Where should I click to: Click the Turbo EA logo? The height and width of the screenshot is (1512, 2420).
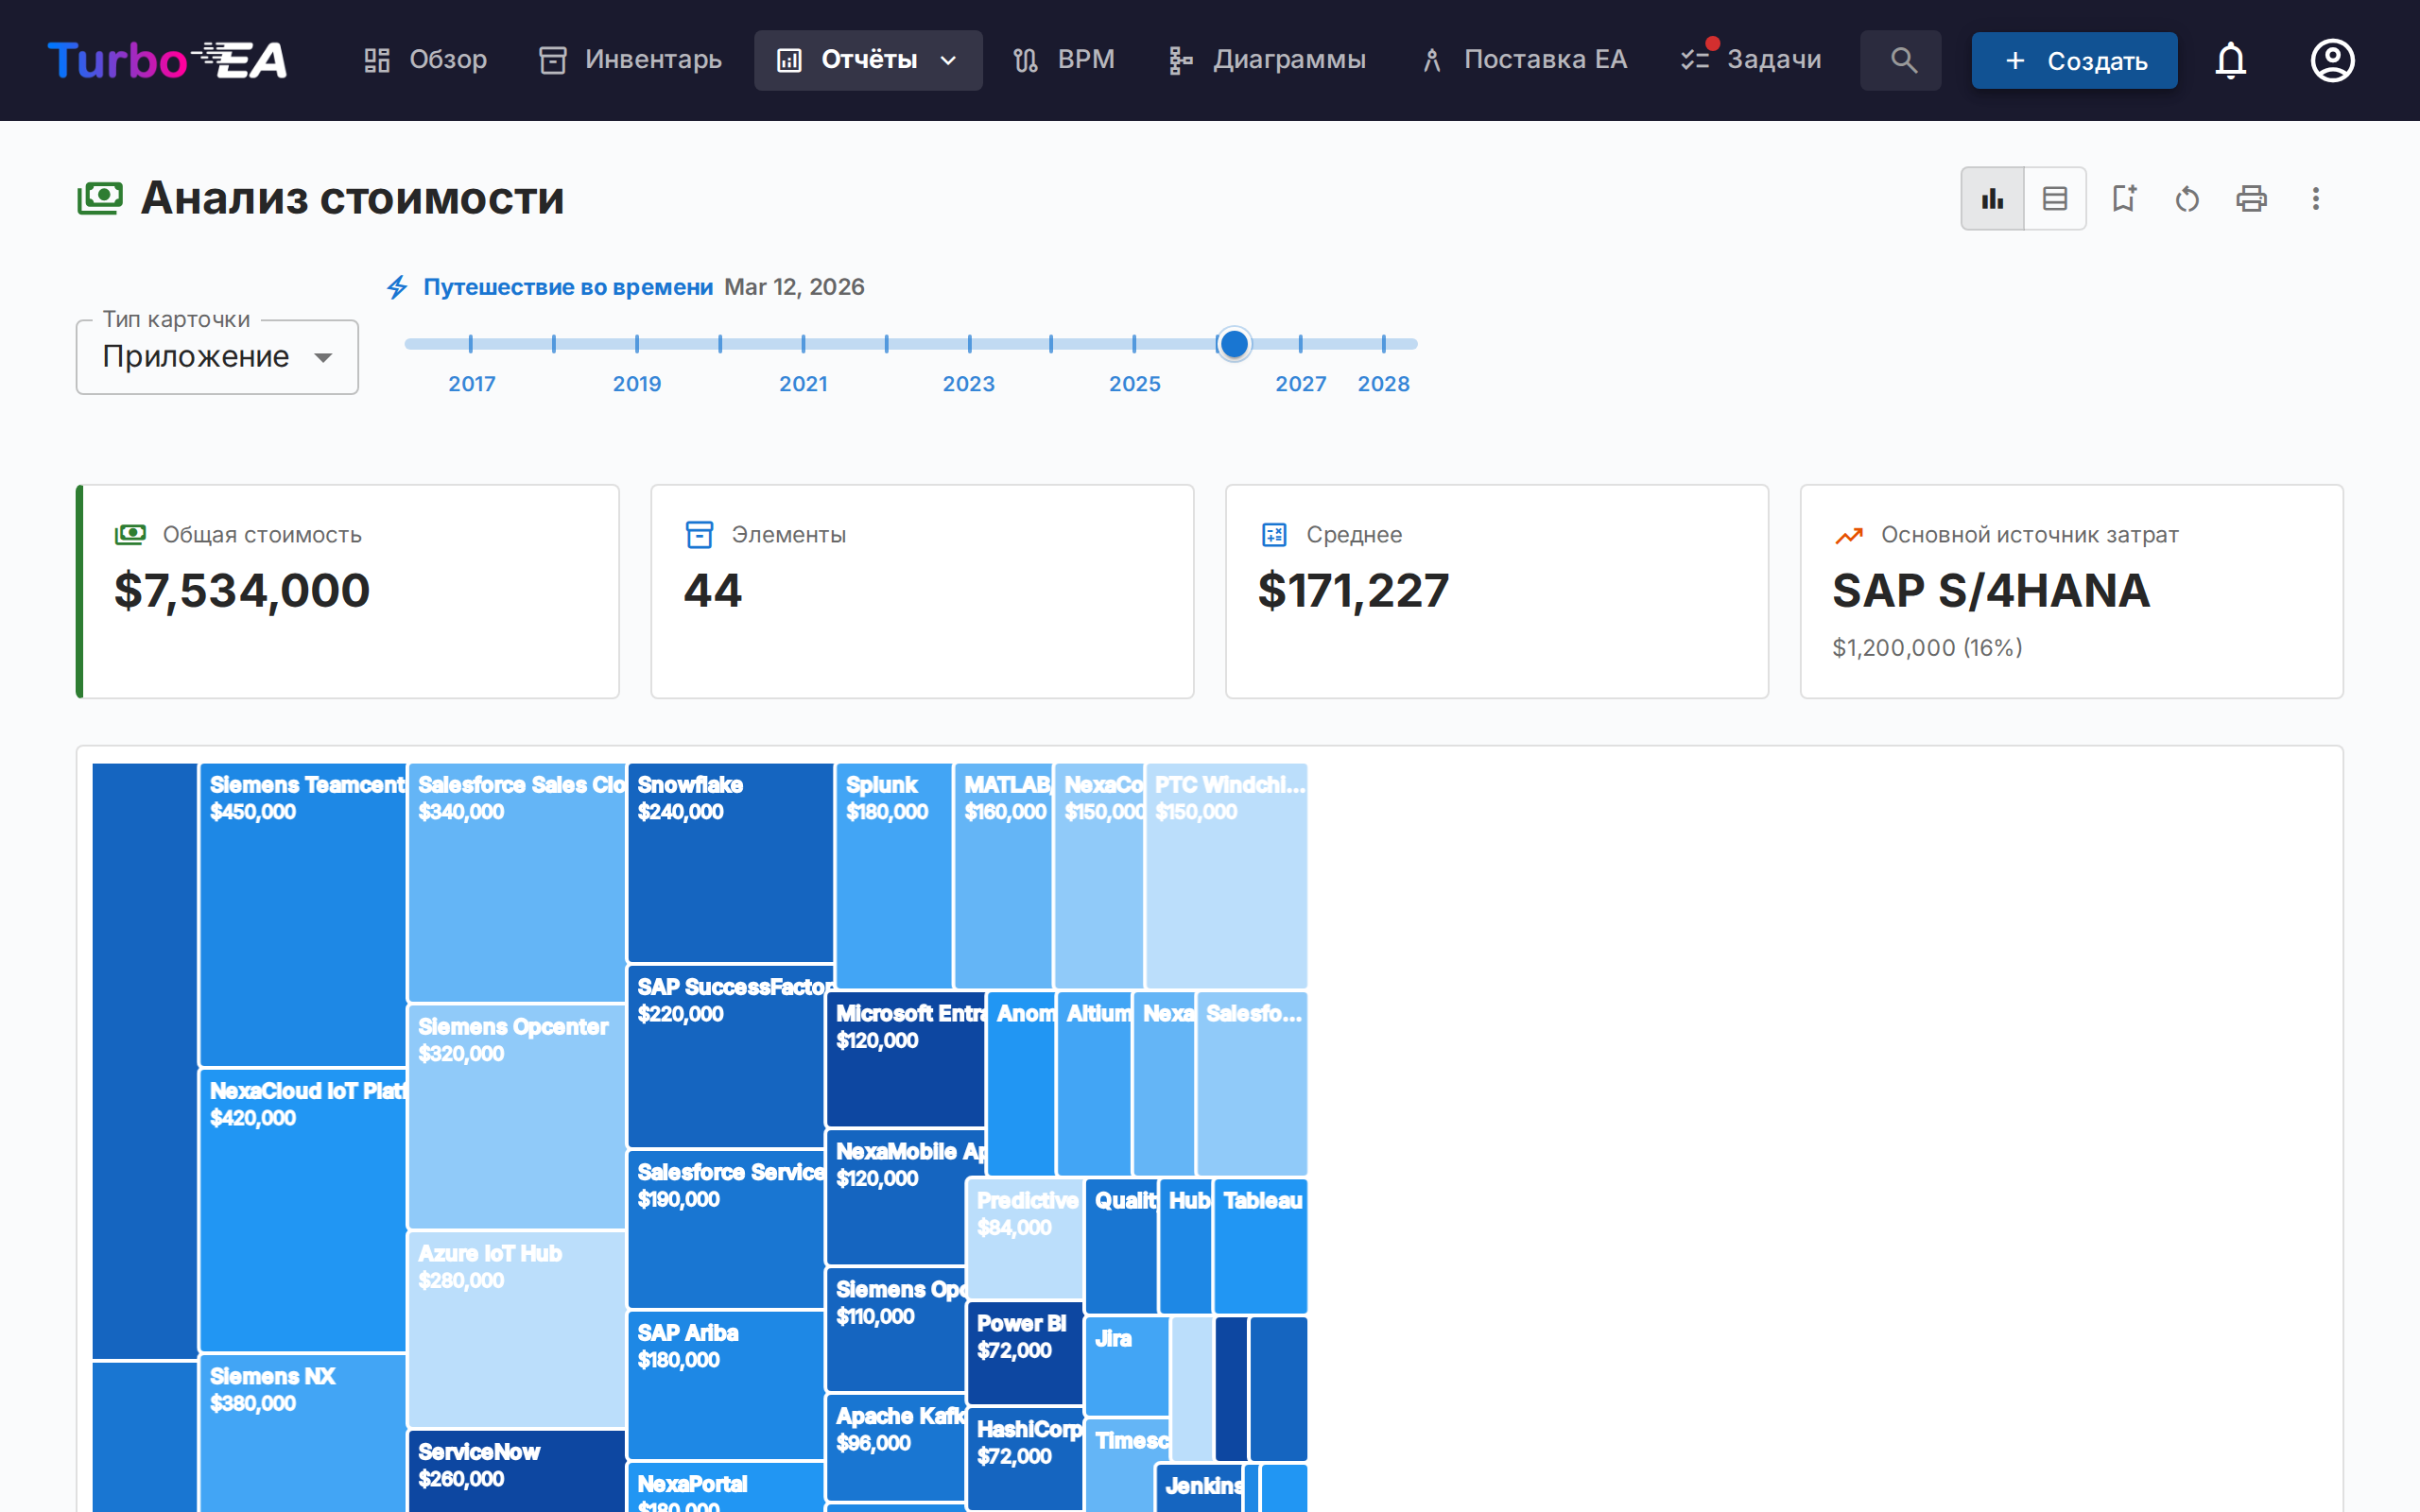tap(167, 61)
